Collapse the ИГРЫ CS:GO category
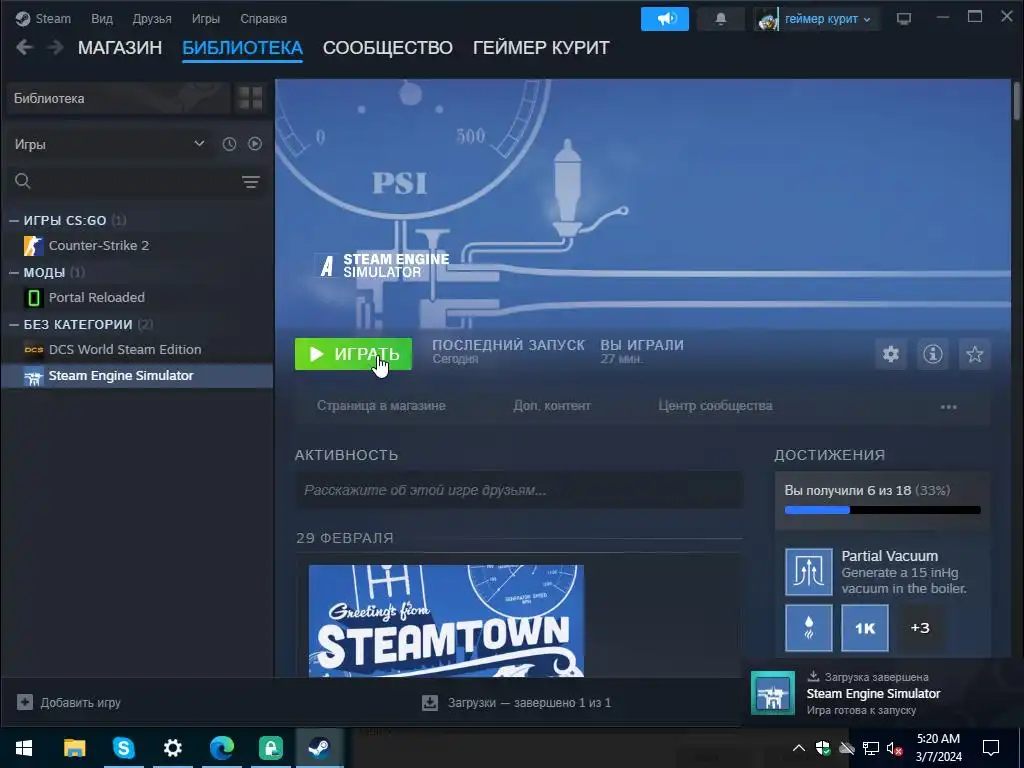1024x768 pixels. point(14,221)
